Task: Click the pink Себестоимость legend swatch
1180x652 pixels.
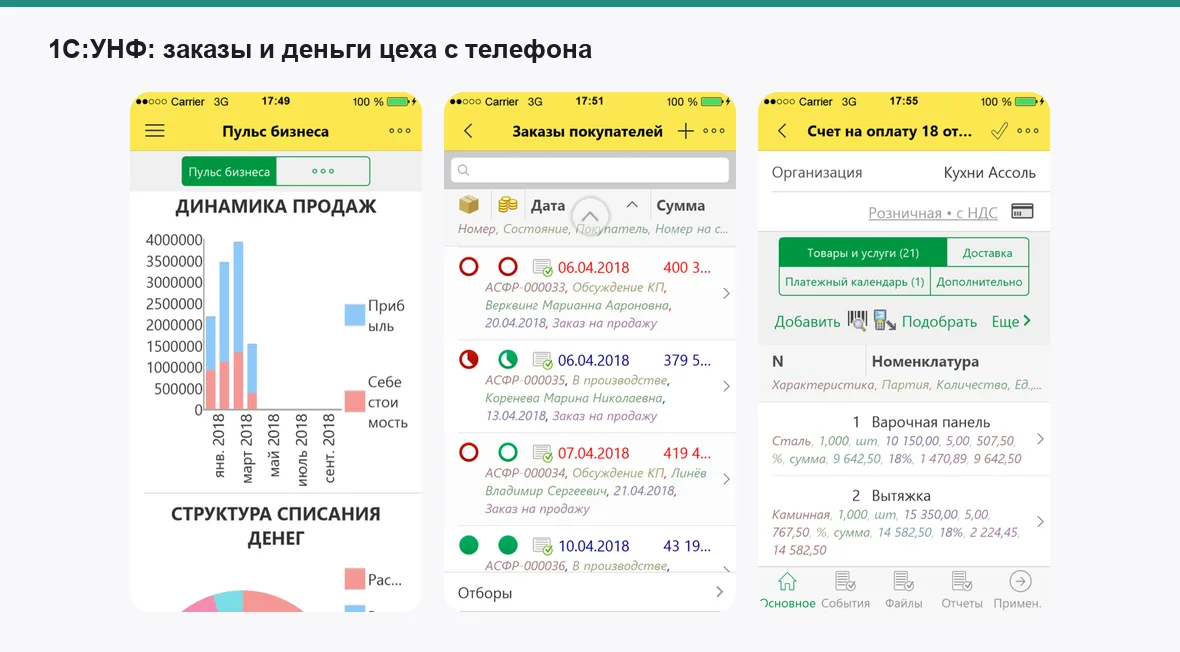Action: (354, 401)
